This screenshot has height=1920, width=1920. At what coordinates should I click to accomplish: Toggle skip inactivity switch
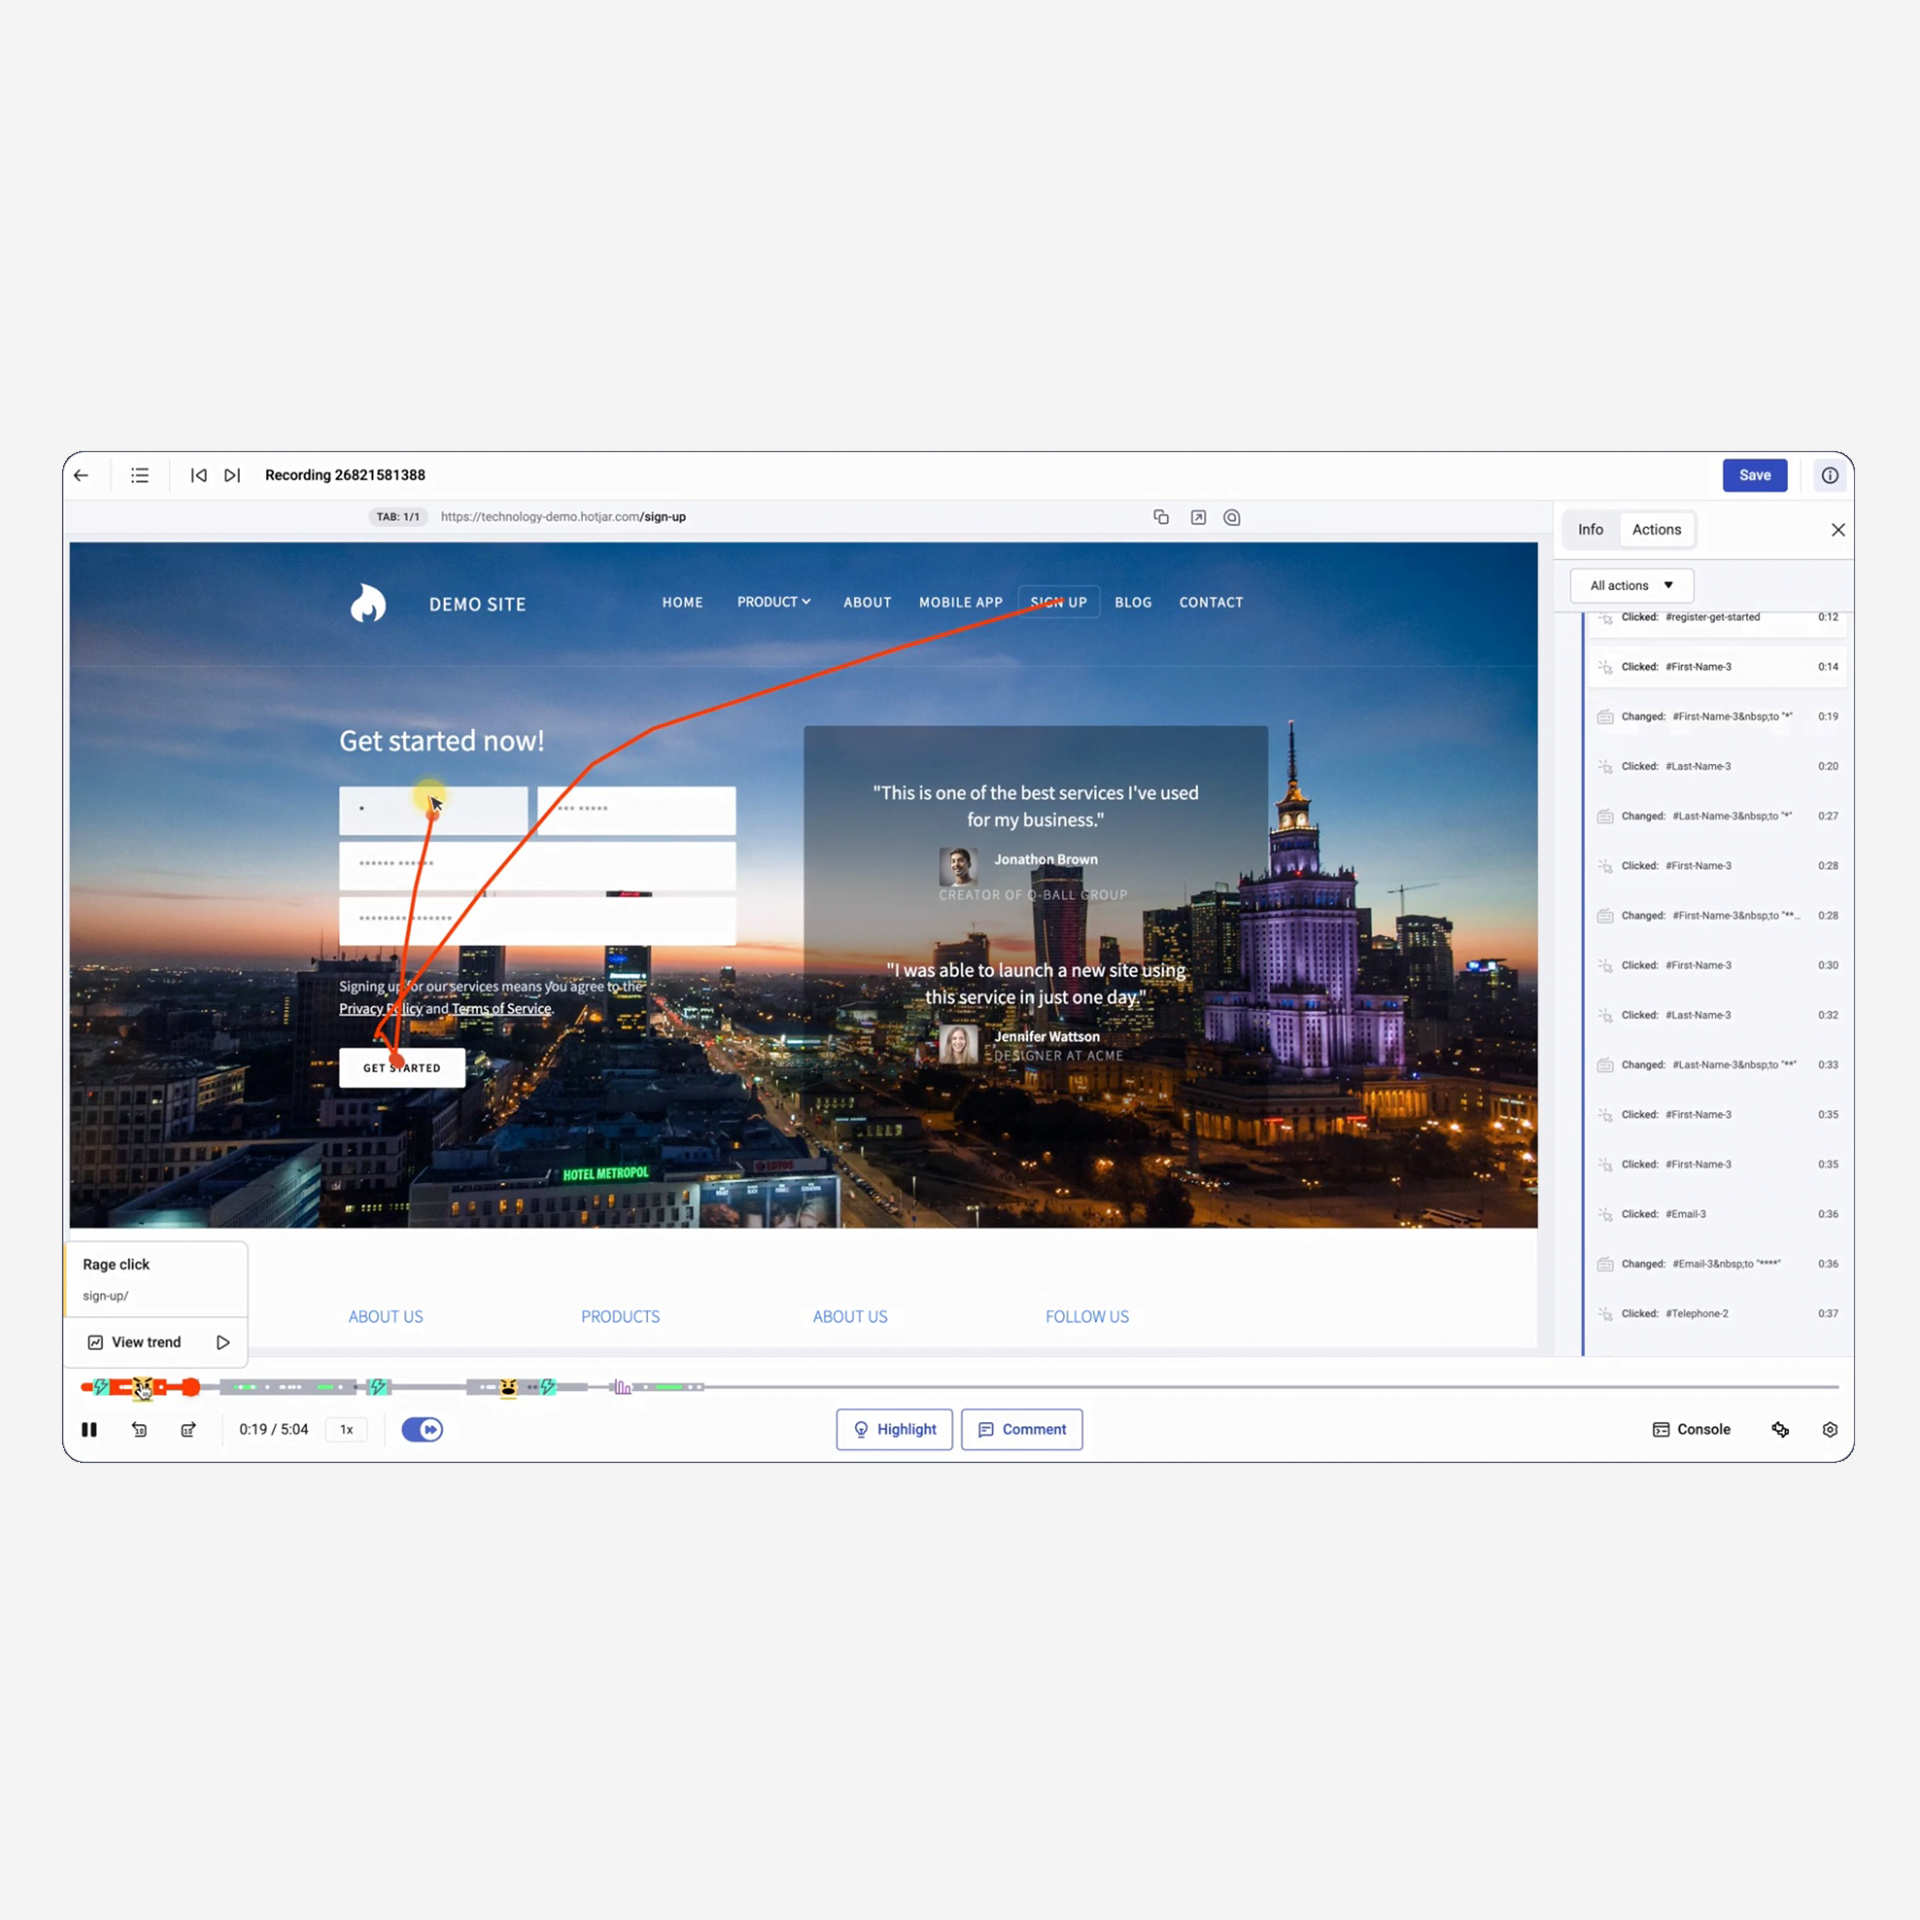[422, 1430]
